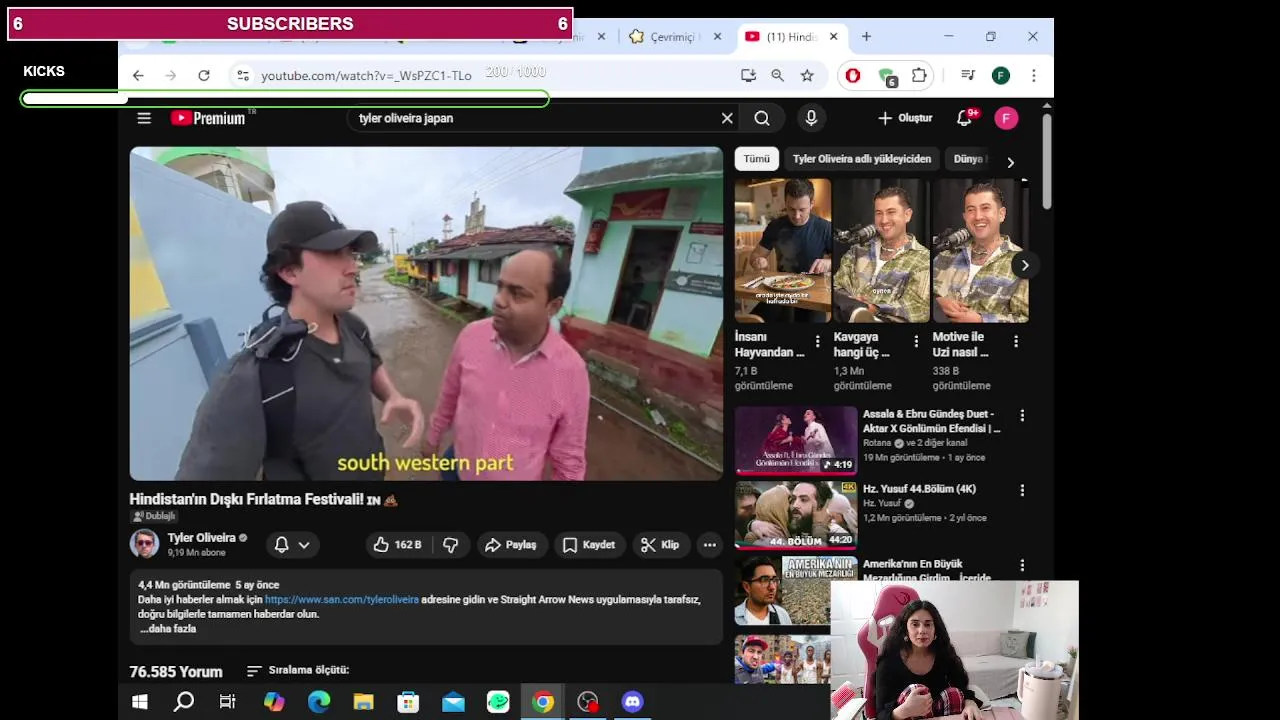1280x720 pixels.
Task: Open subscription notification bell dropdown
Action: (x=292, y=545)
